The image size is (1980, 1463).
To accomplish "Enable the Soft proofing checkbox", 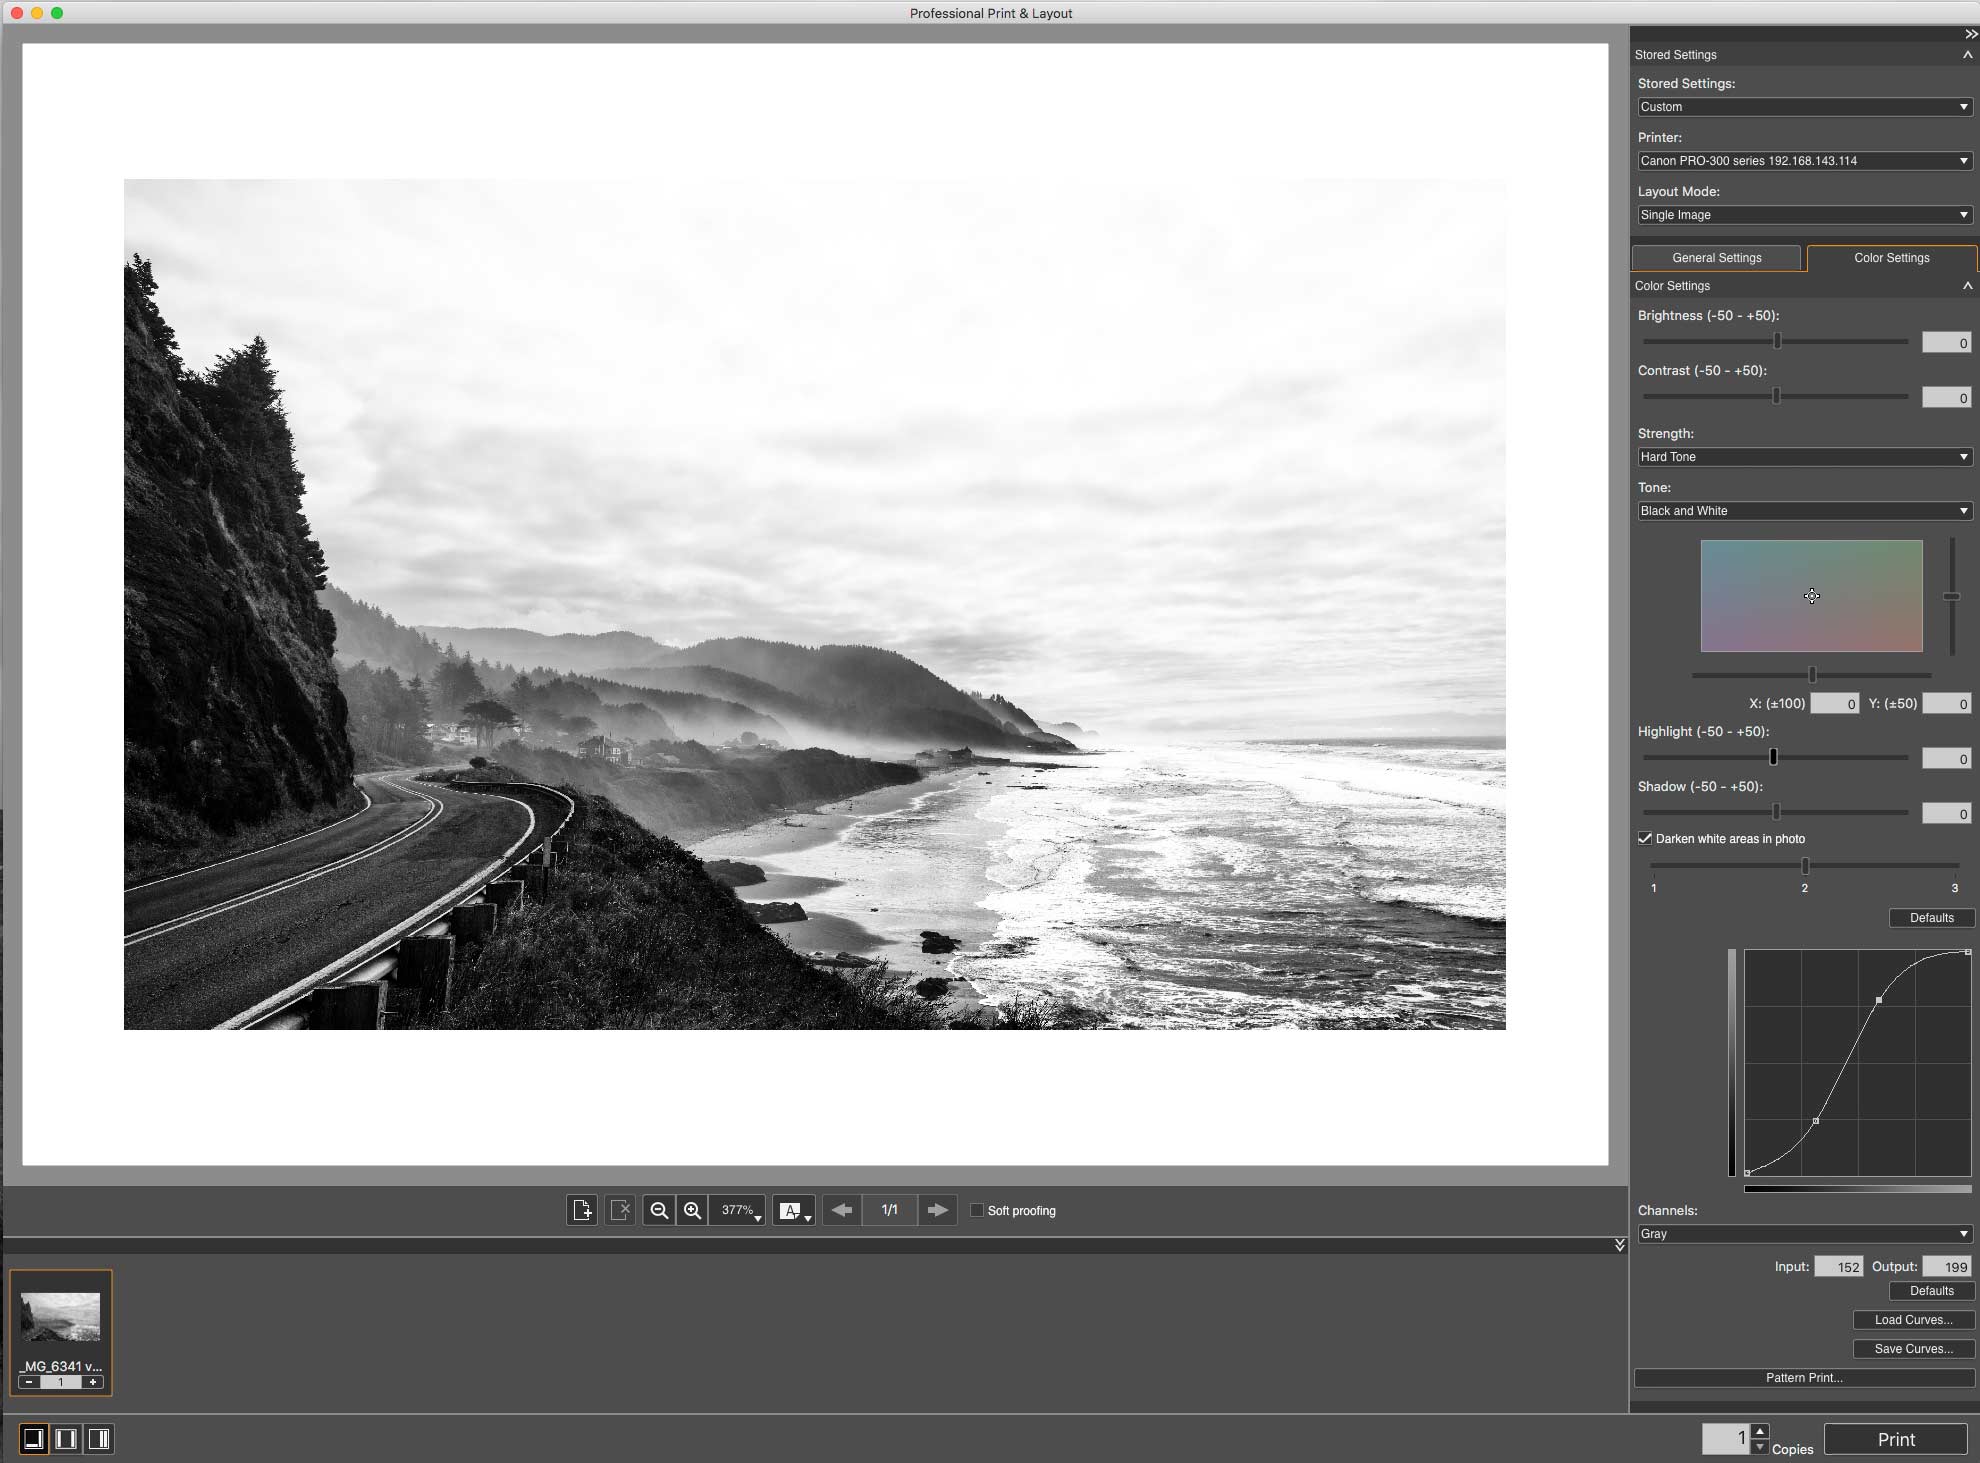I will point(977,1210).
